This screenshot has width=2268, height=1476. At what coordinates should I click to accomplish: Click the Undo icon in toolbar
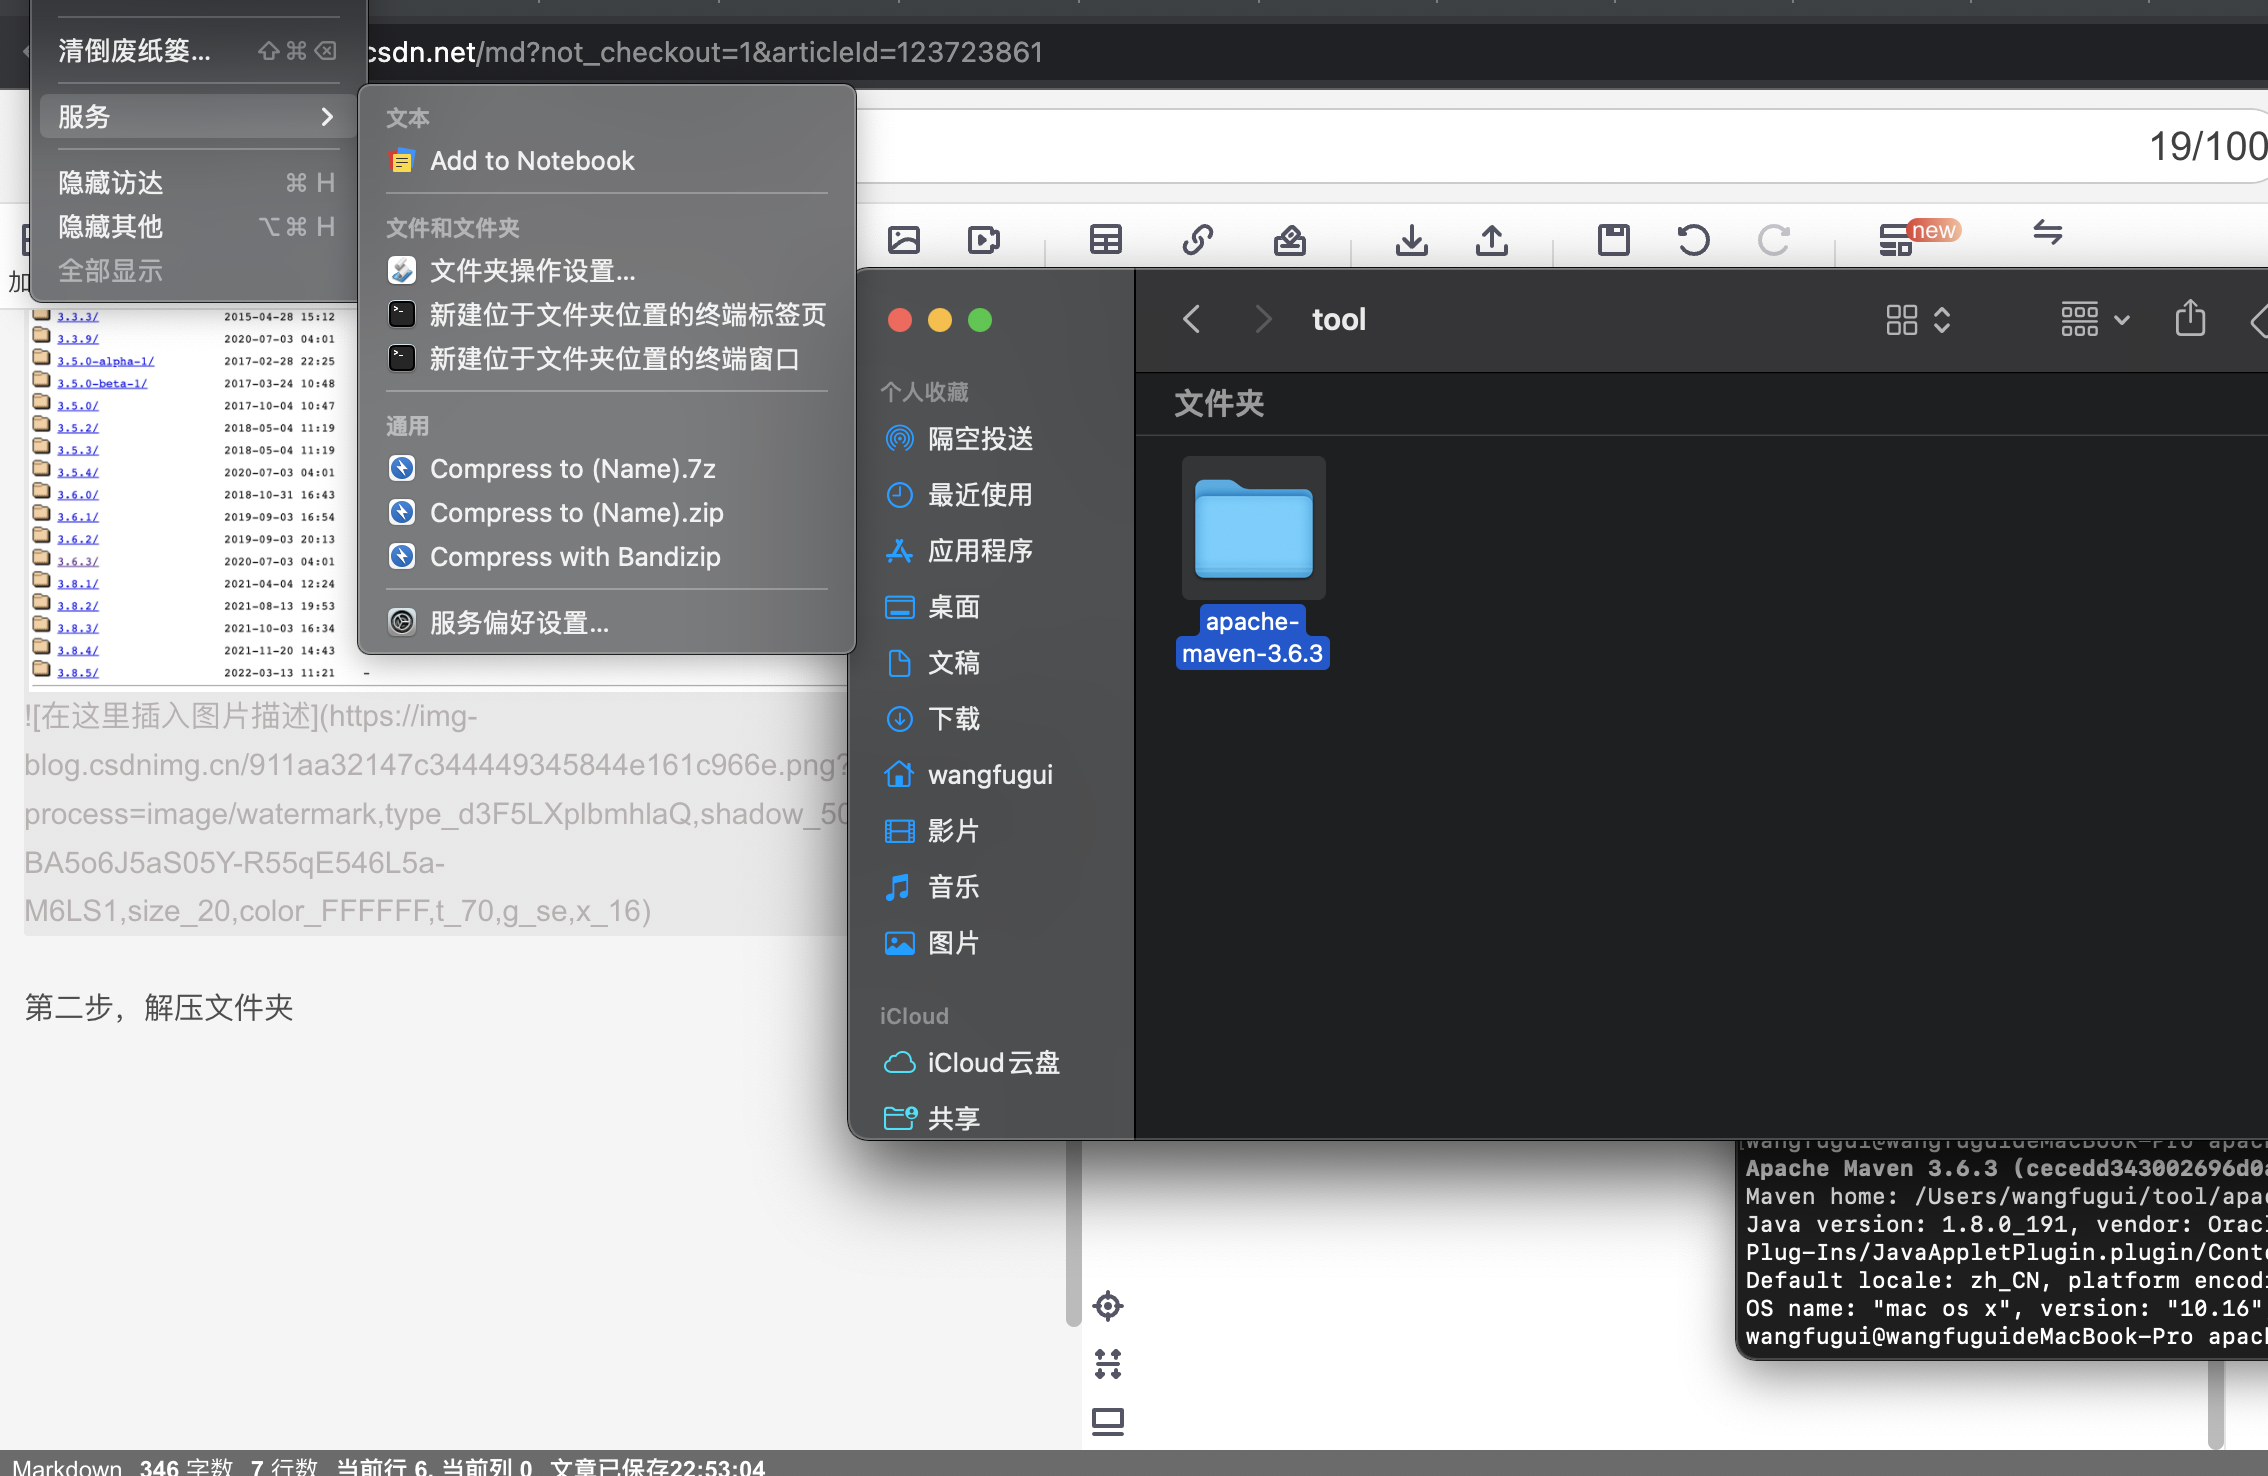(1694, 238)
